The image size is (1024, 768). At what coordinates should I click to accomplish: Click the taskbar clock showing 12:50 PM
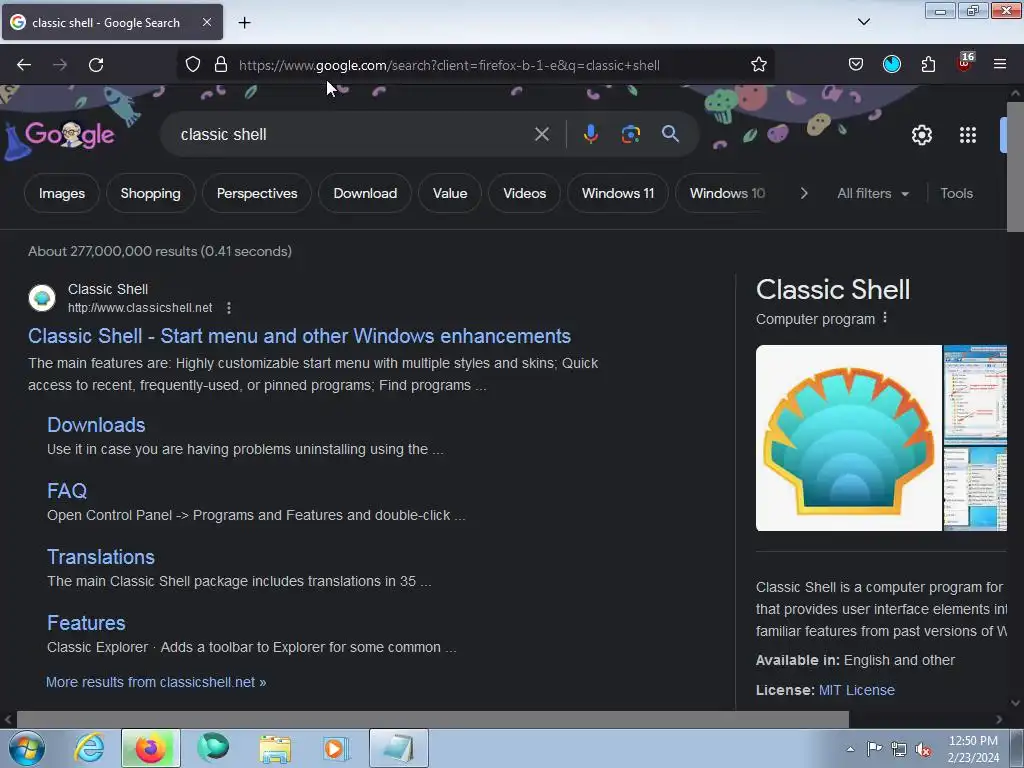click(973, 749)
